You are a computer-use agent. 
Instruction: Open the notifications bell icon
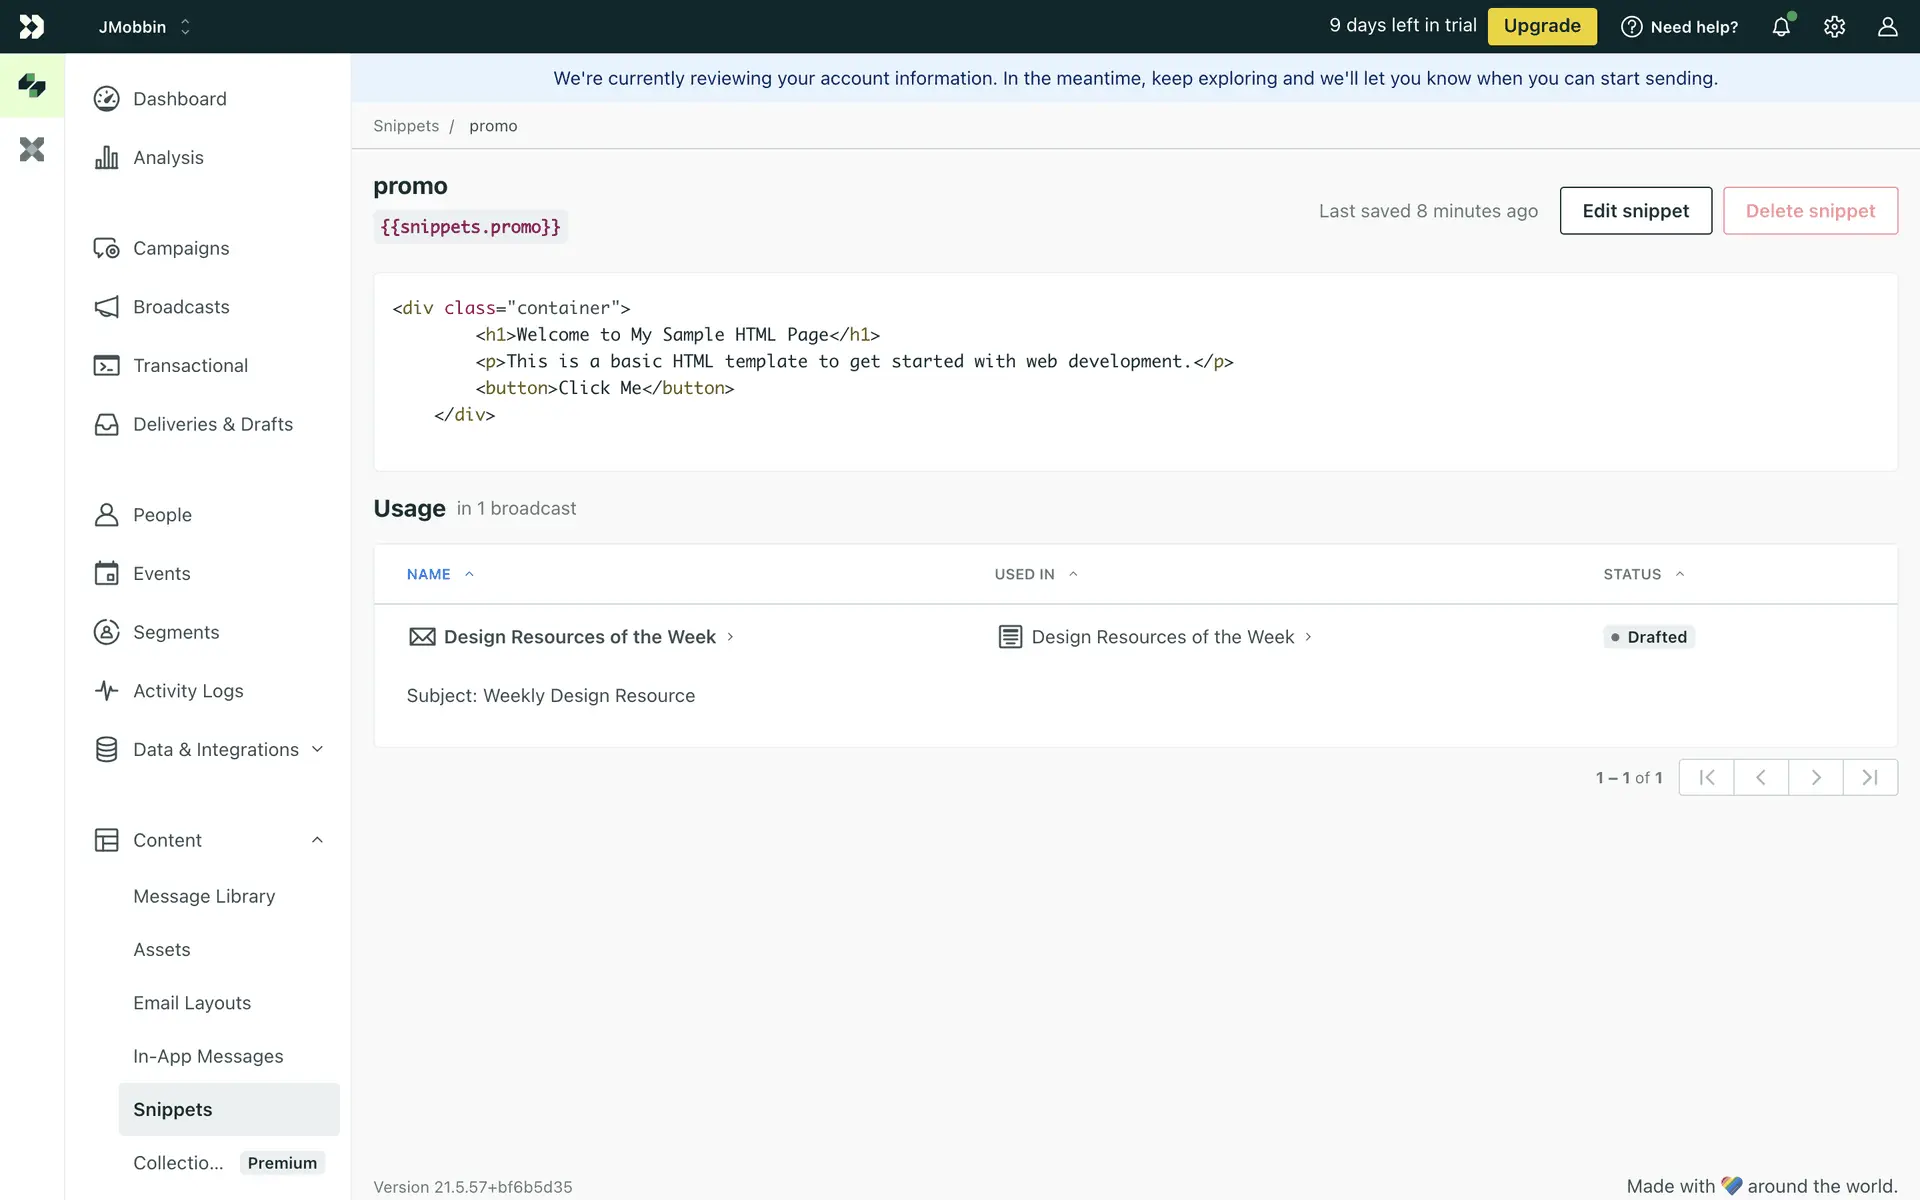1781,27
